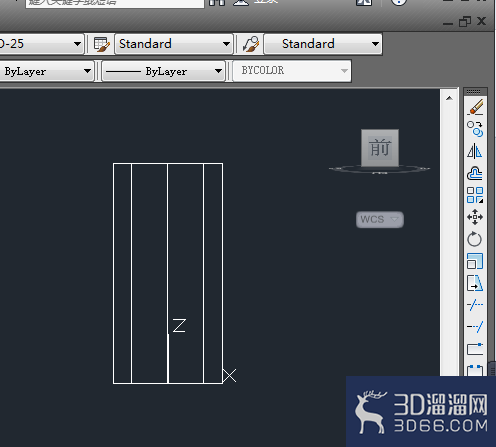This screenshot has width=496, height=447.
Task: Select the Trim tool
Action: 475,305
